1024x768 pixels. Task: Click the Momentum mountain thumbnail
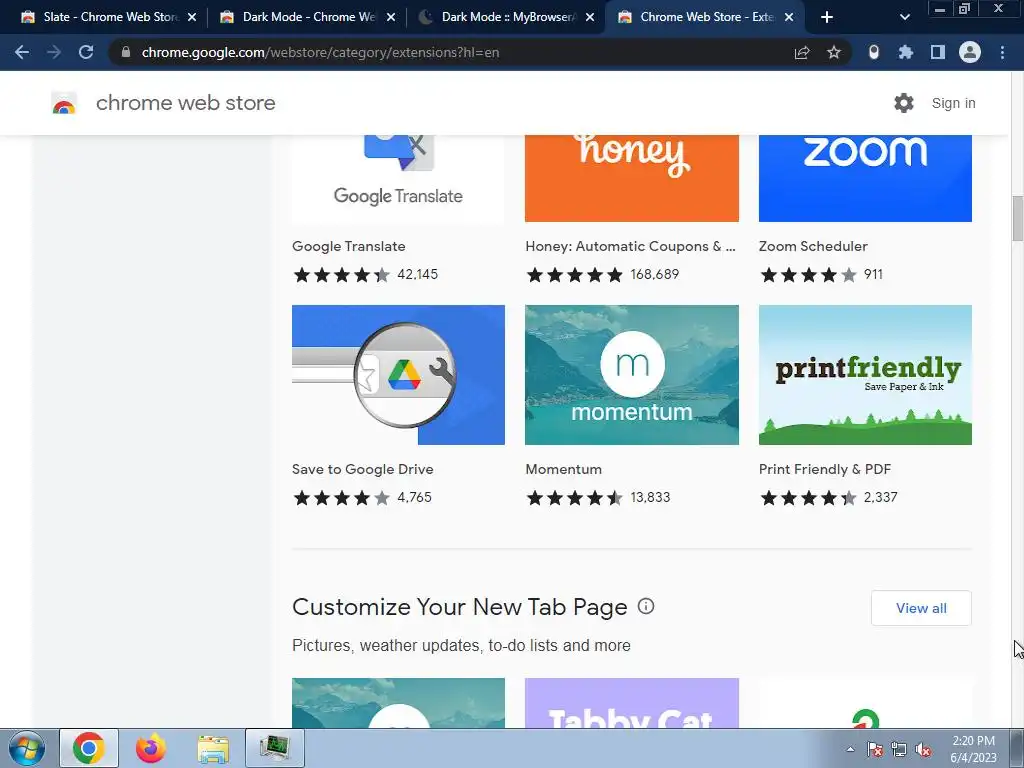point(632,375)
